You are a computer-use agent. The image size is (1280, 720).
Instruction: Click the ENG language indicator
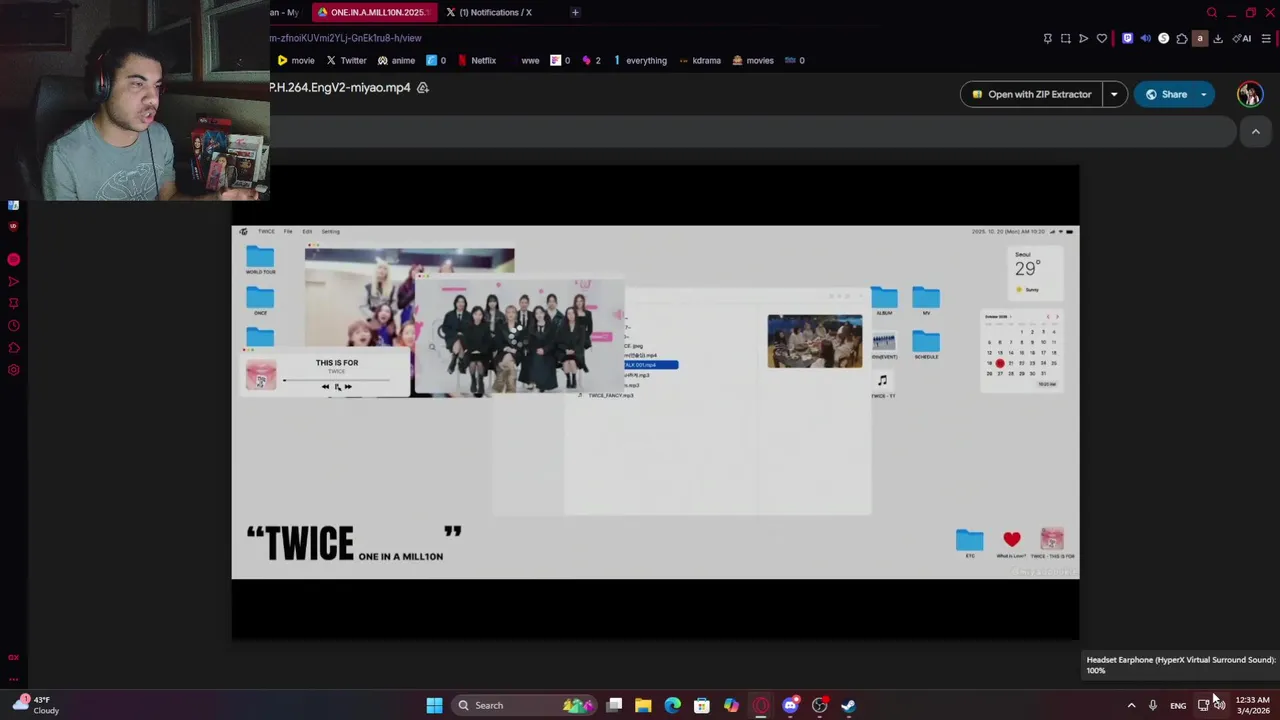click(x=1178, y=706)
